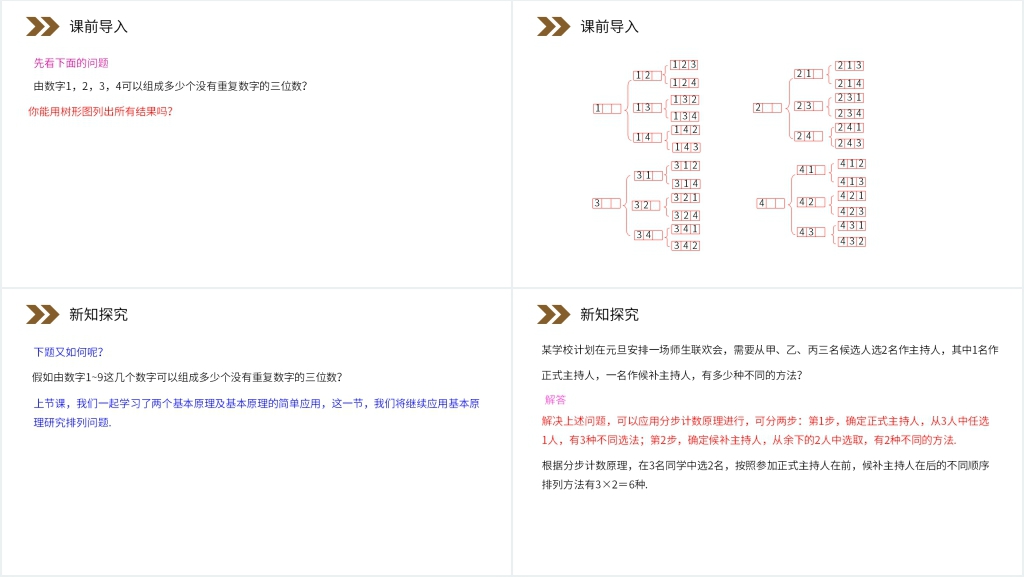Viewport: 1024px width, 577px height.
Task: Click the leaf box 4 1 2 in the tree
Action: [852, 164]
